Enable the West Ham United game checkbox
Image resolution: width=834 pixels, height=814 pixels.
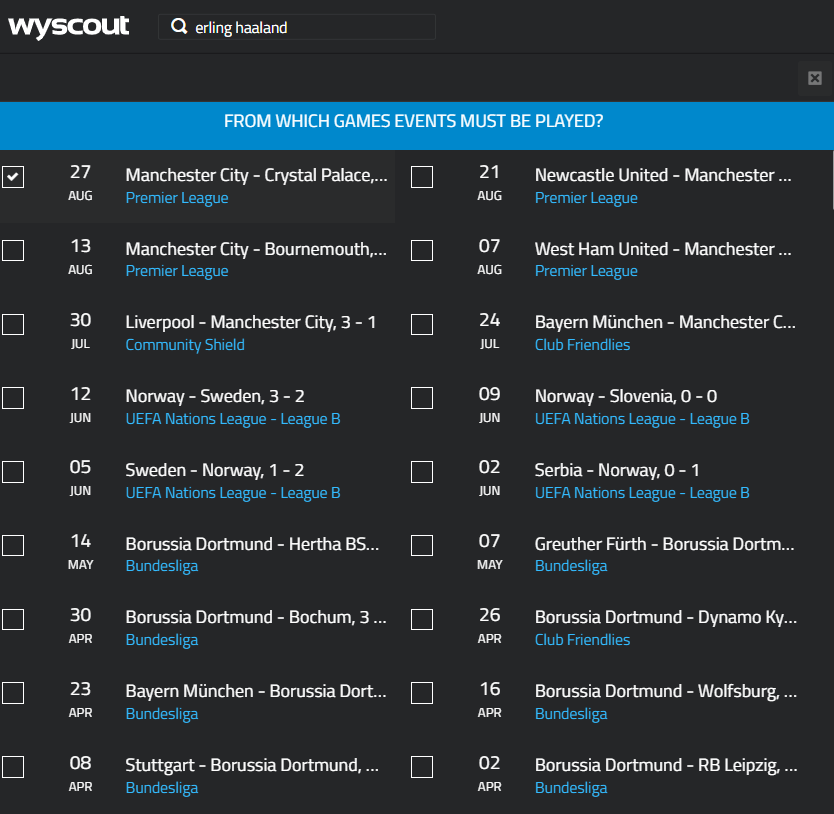pyautogui.click(x=422, y=251)
